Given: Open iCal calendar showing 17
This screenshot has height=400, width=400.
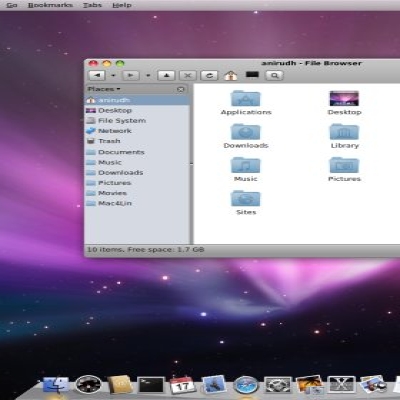Looking at the screenshot, I should [182, 385].
